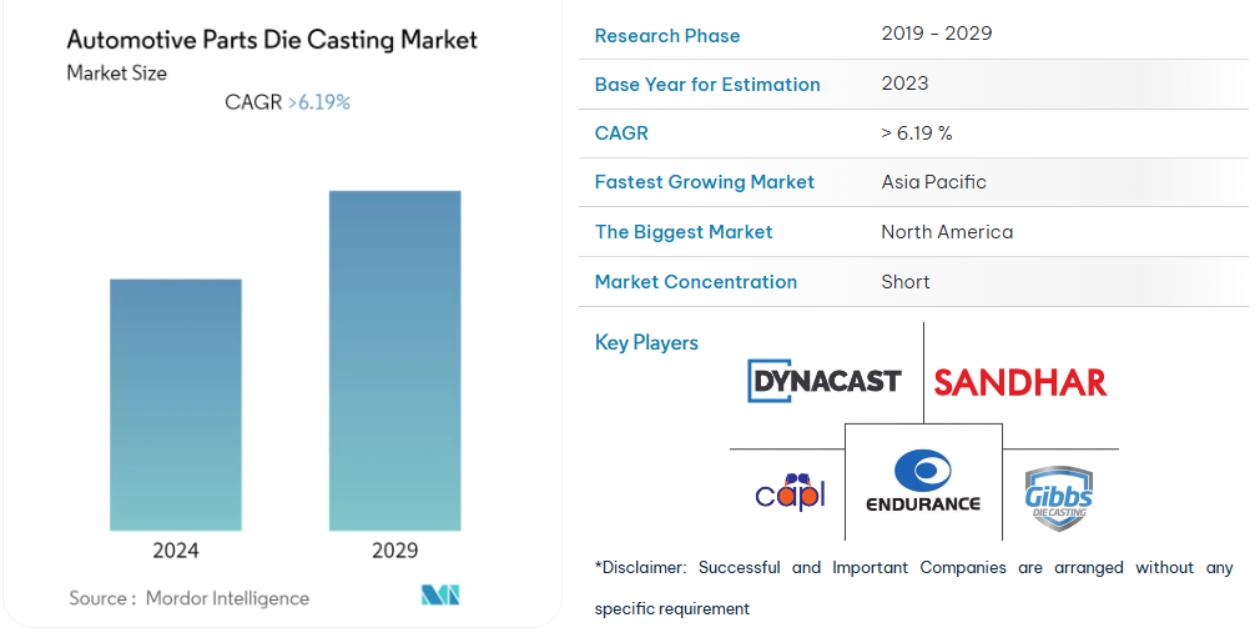Click the North America value
The height and width of the screenshot is (630, 1260).
[x=946, y=232]
